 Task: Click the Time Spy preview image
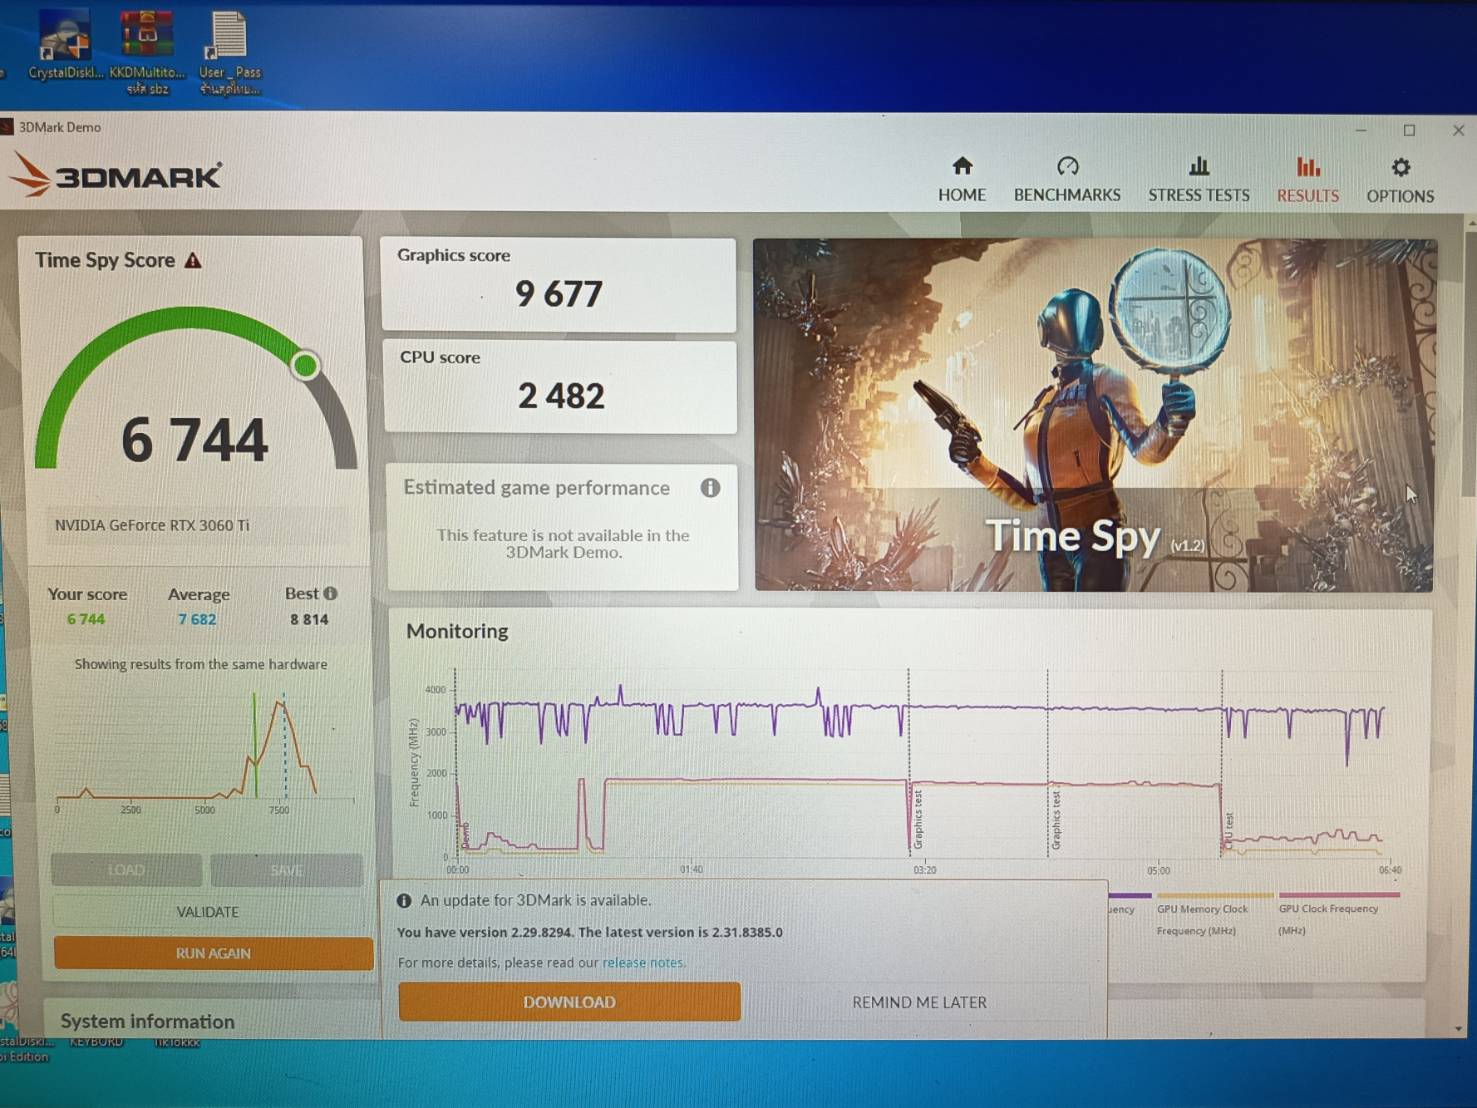[1093, 414]
